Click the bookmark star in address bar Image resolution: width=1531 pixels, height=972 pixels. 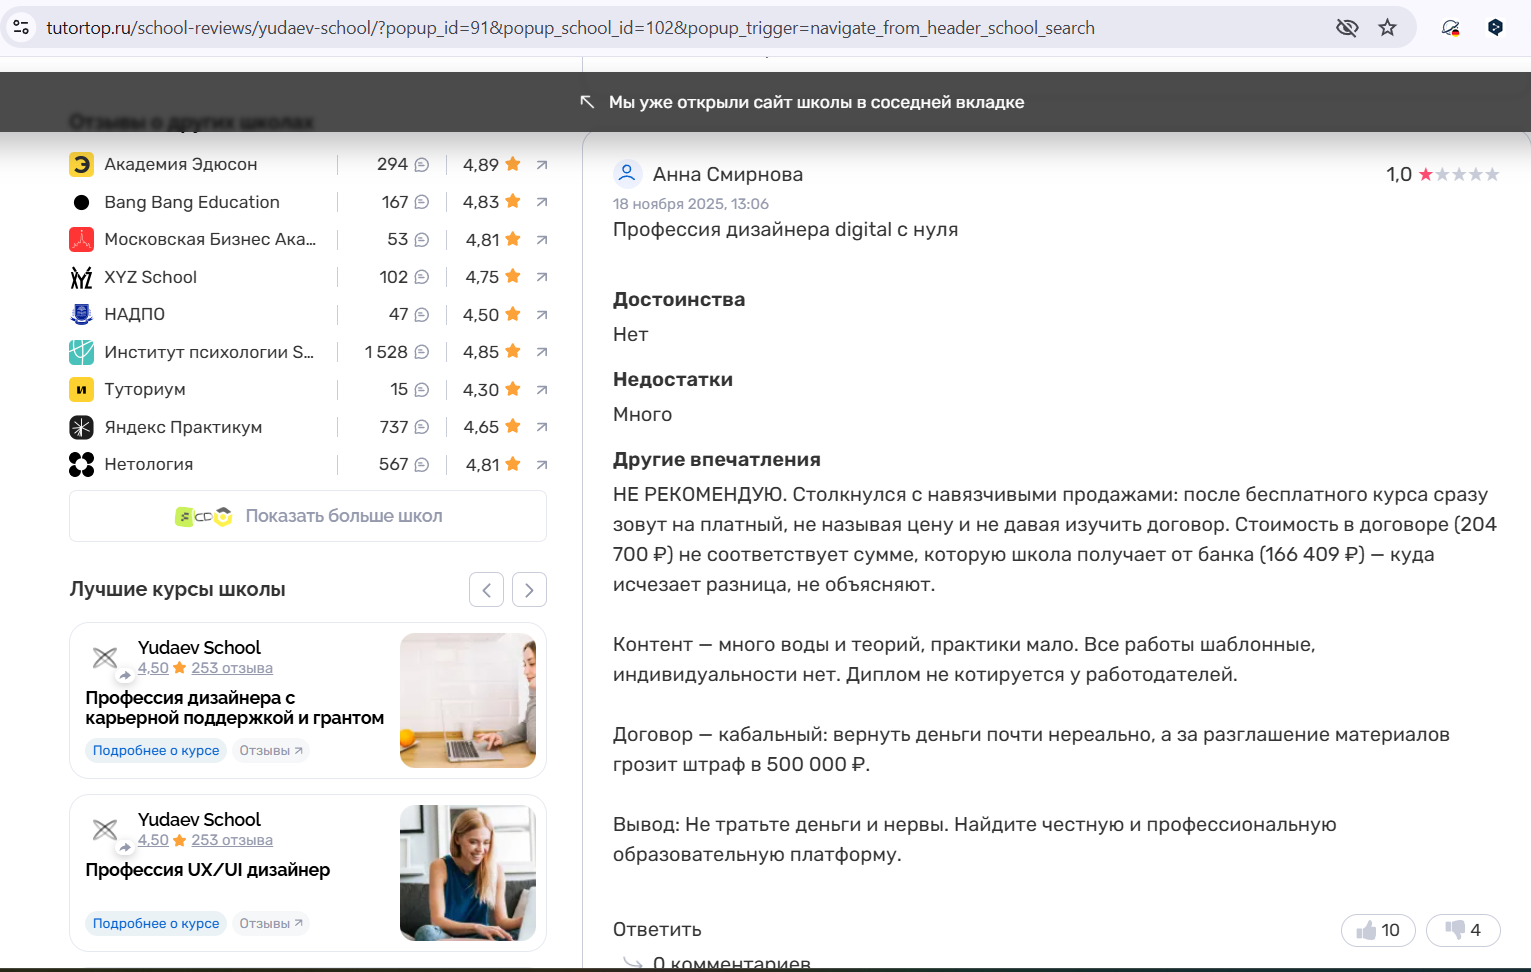tap(1387, 28)
